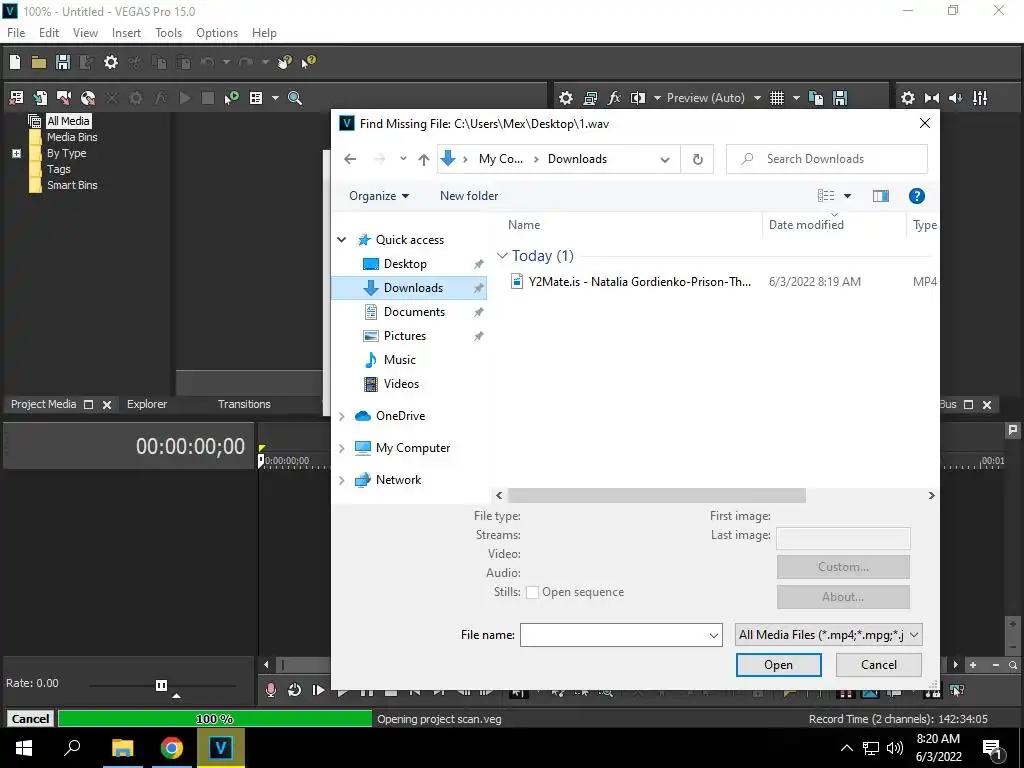Open the Split Screen View dropdown arrow
The width and height of the screenshot is (1024, 768).
(657, 98)
